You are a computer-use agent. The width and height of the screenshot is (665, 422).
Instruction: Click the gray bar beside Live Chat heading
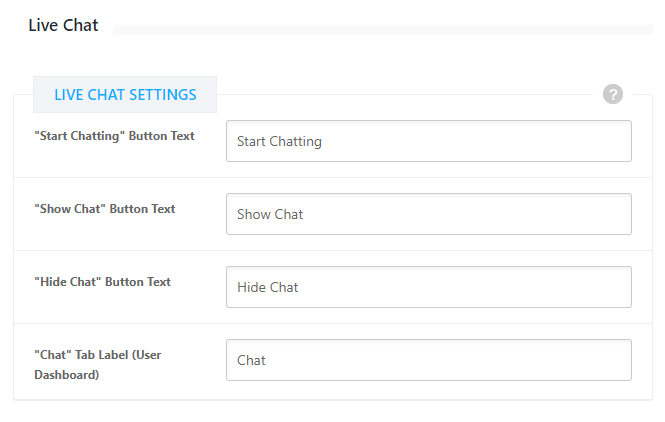pos(380,30)
